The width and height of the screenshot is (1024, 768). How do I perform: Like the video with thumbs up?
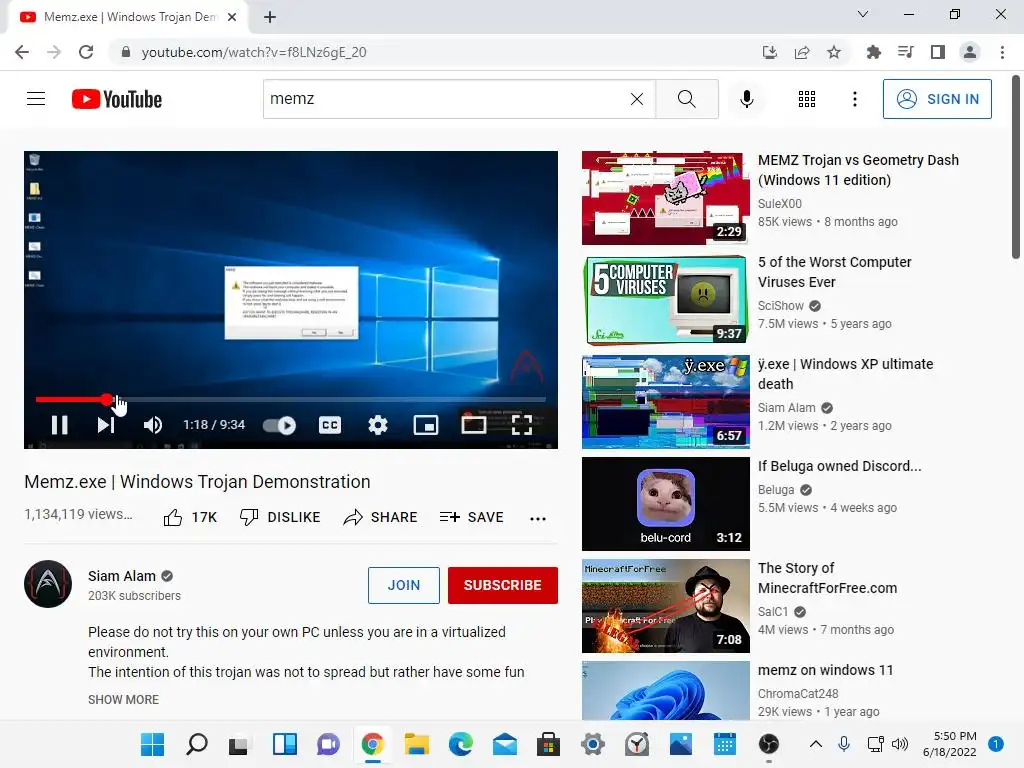190,517
